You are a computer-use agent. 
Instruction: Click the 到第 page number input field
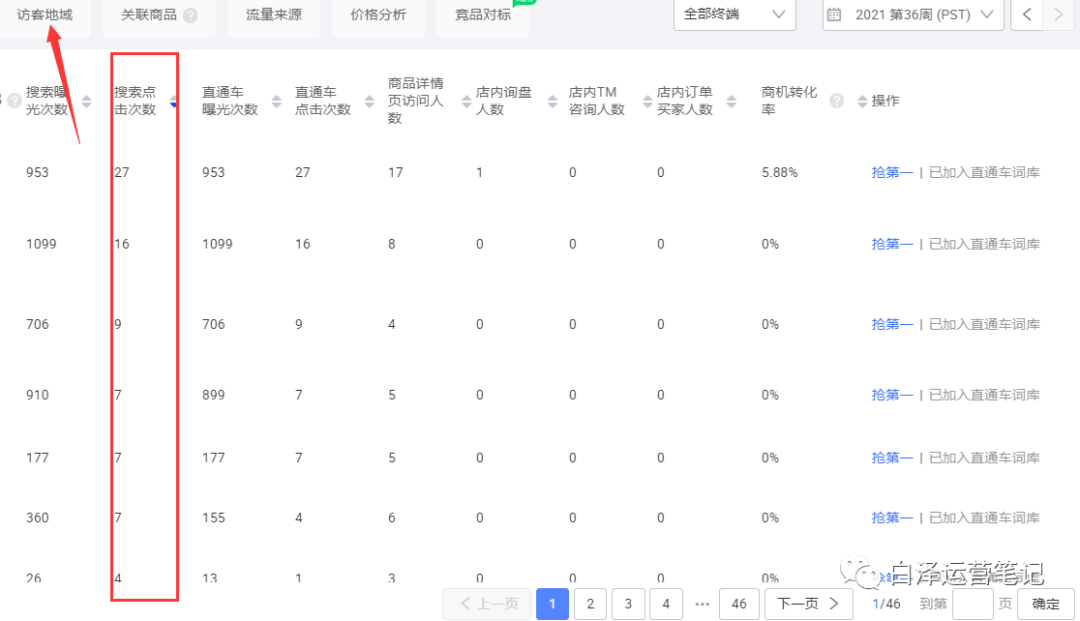(x=973, y=604)
